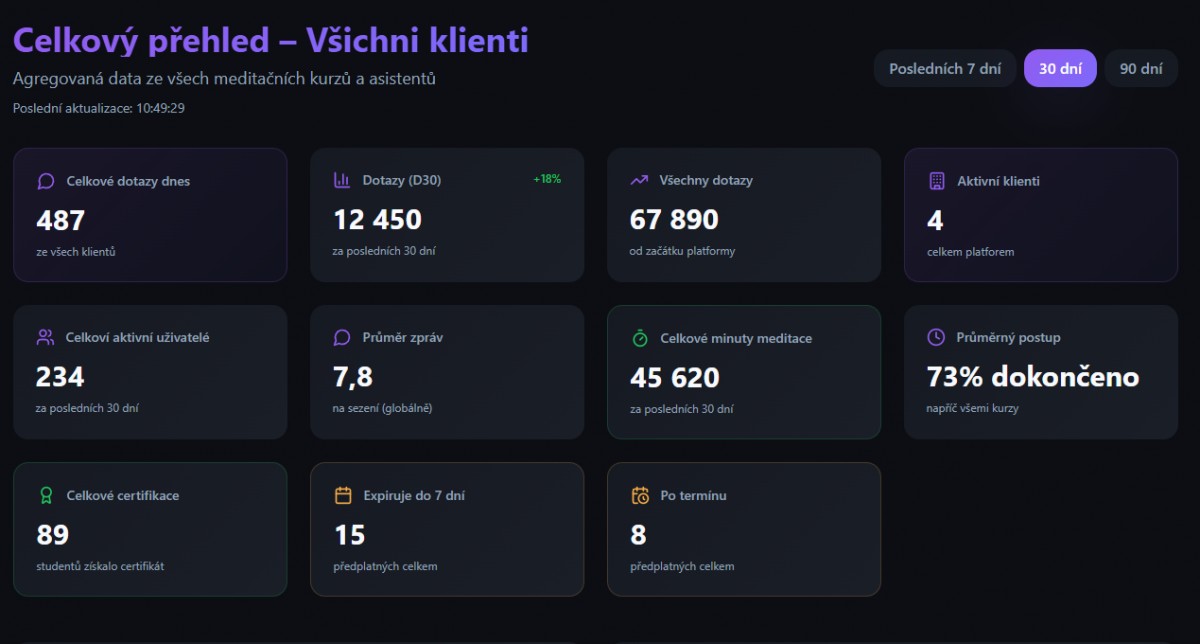
Task: Click the calculator icon on Aktivní klienti
Action: click(935, 180)
